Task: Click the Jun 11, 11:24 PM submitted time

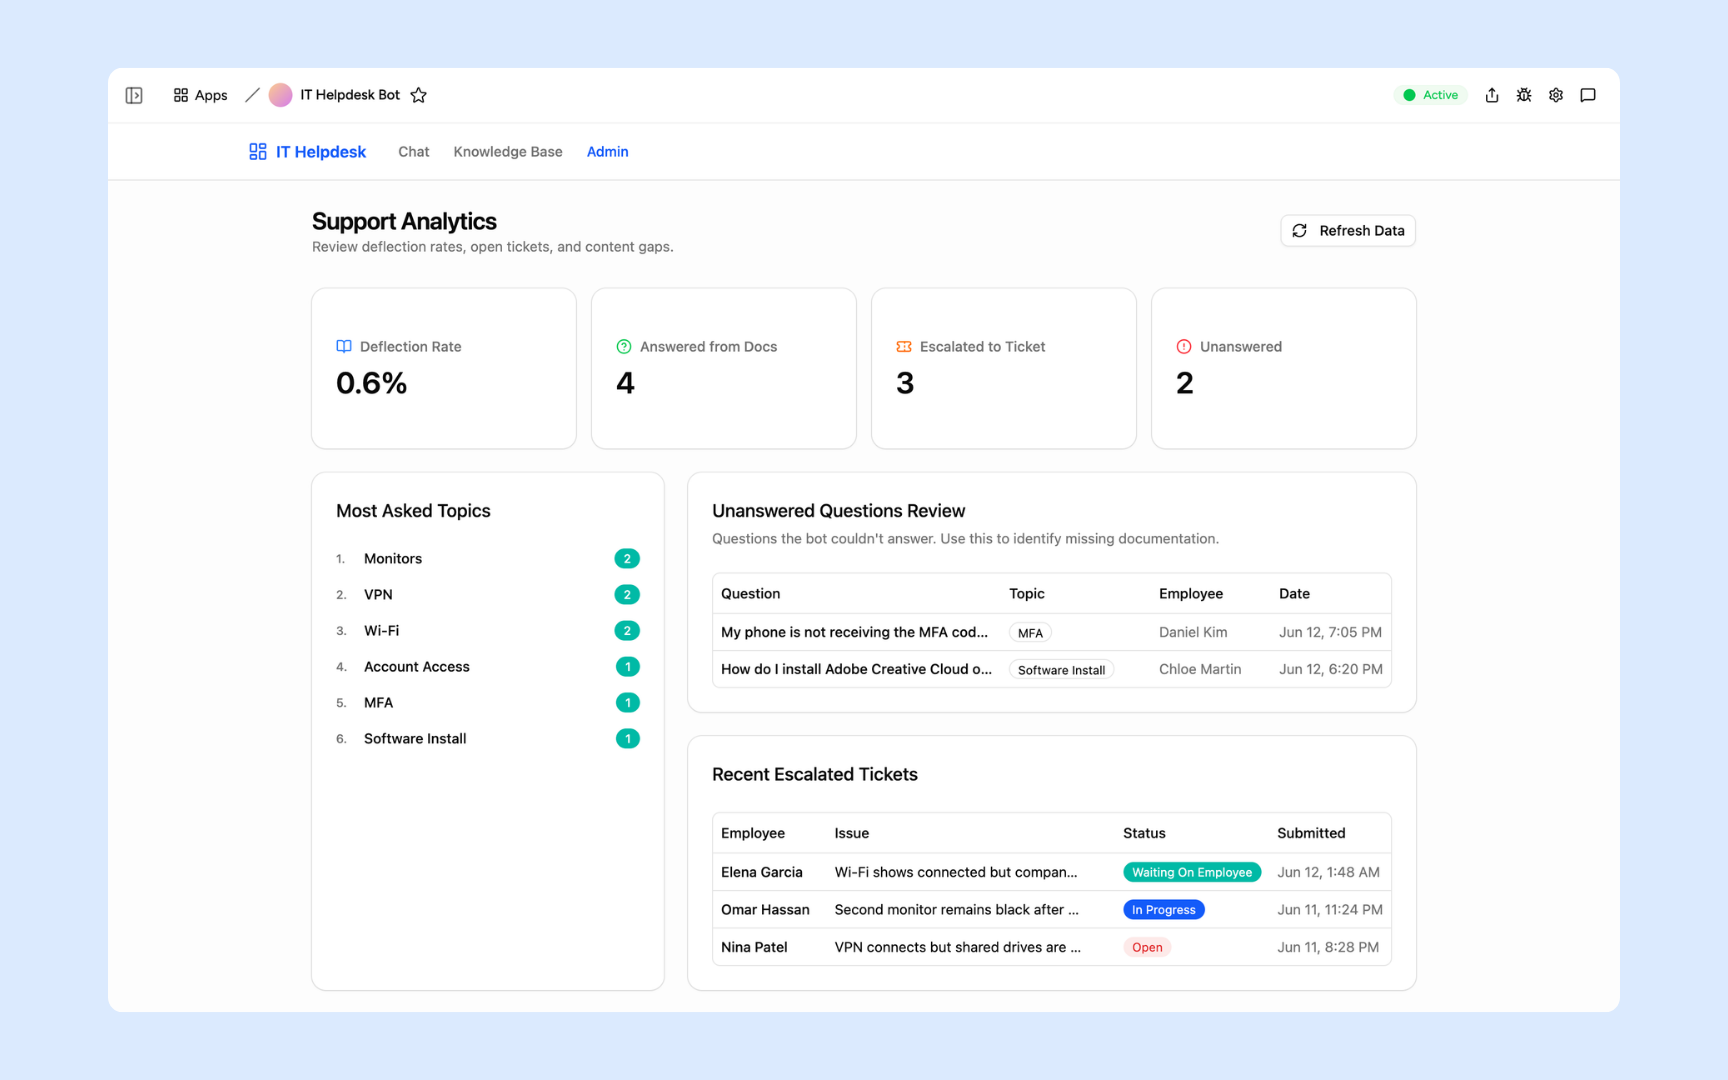Action: point(1330,909)
